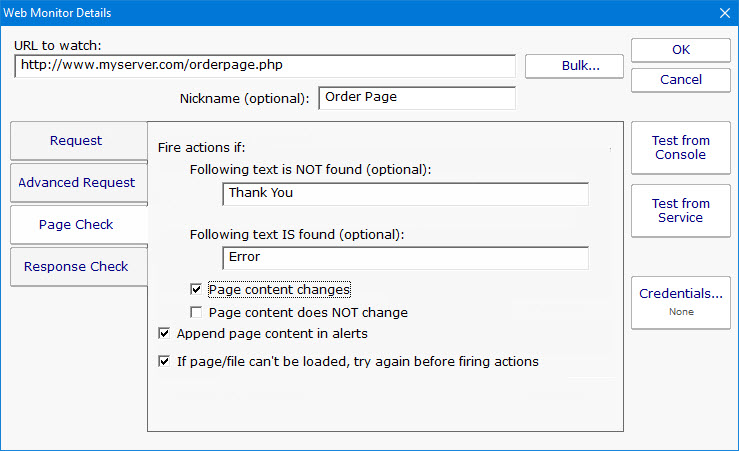Toggle Append page content in alerts
Screen dimensions: 739x451
click(x=164, y=333)
